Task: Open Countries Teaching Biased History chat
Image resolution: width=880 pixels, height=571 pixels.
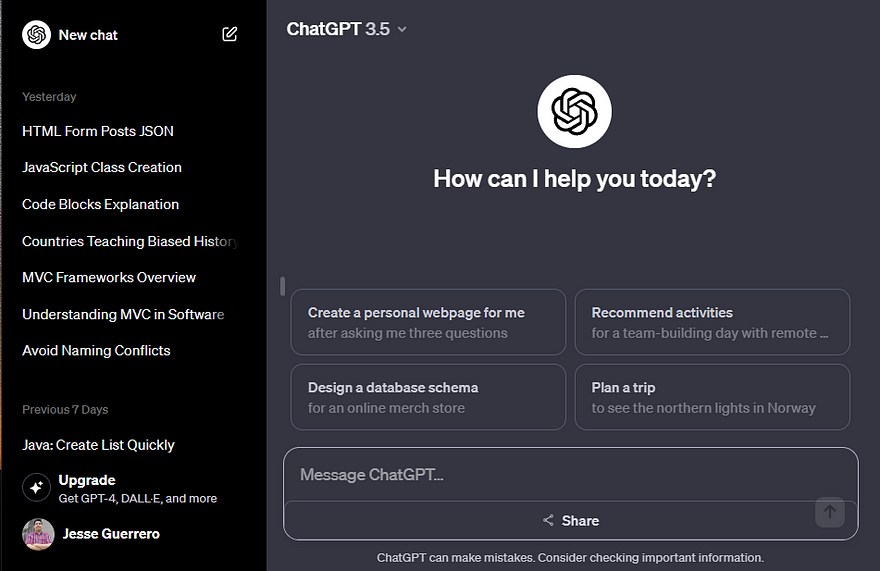Action: pos(130,241)
